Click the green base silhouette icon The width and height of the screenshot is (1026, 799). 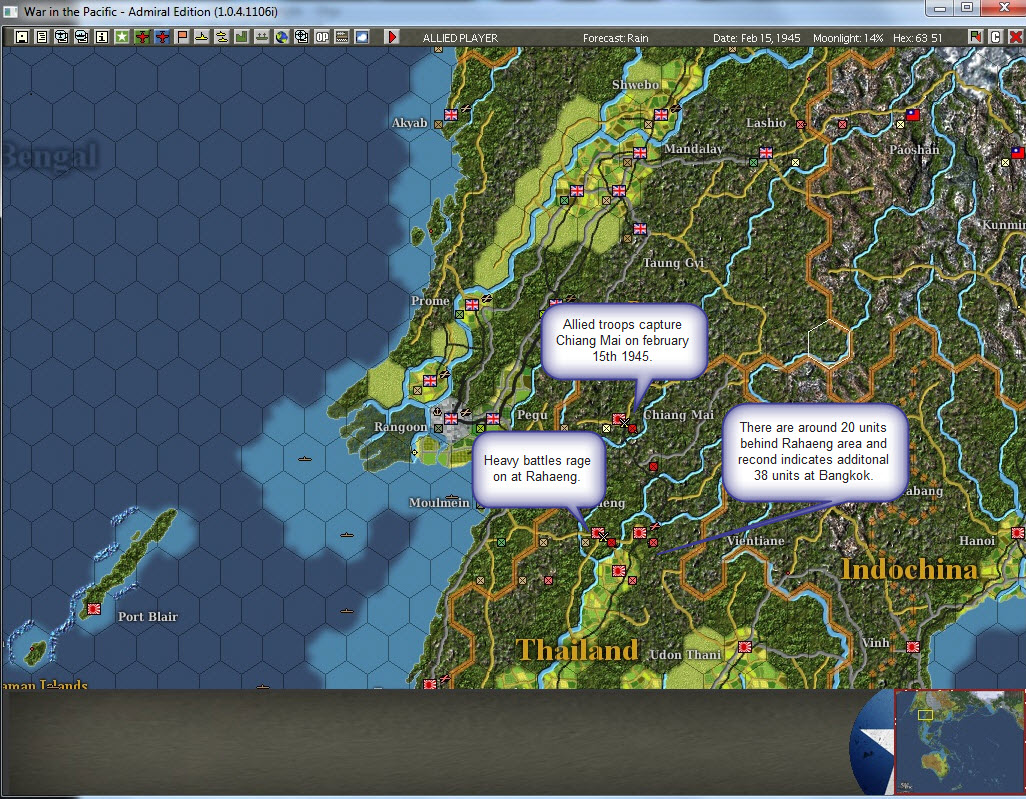click(241, 37)
